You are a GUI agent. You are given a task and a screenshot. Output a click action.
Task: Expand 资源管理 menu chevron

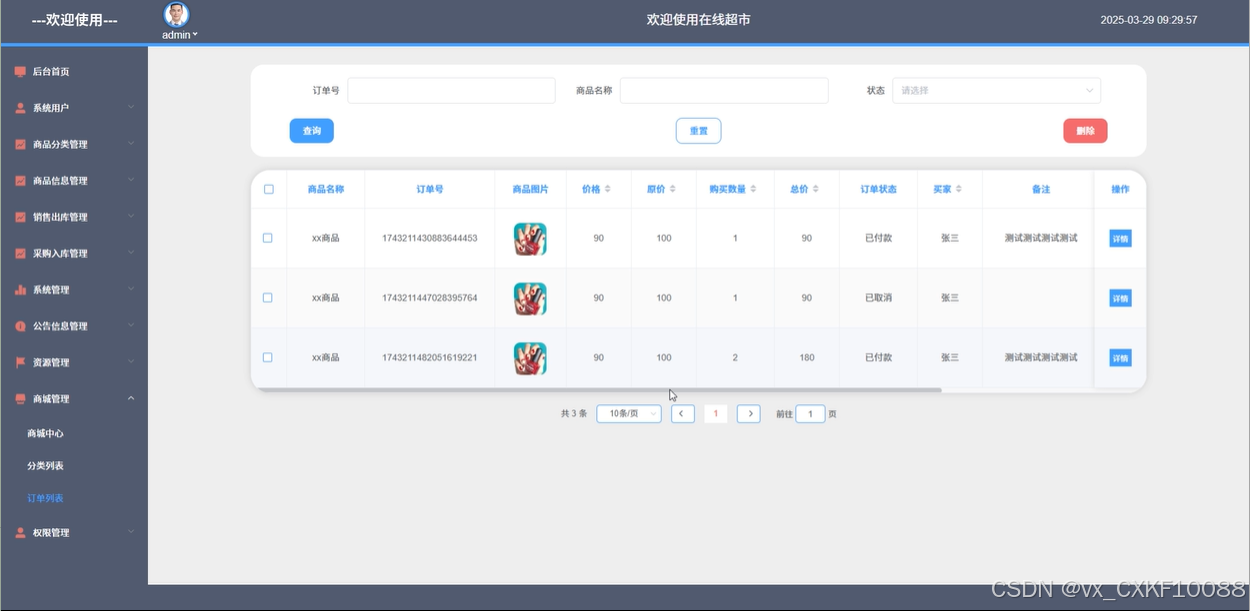[x=131, y=362]
